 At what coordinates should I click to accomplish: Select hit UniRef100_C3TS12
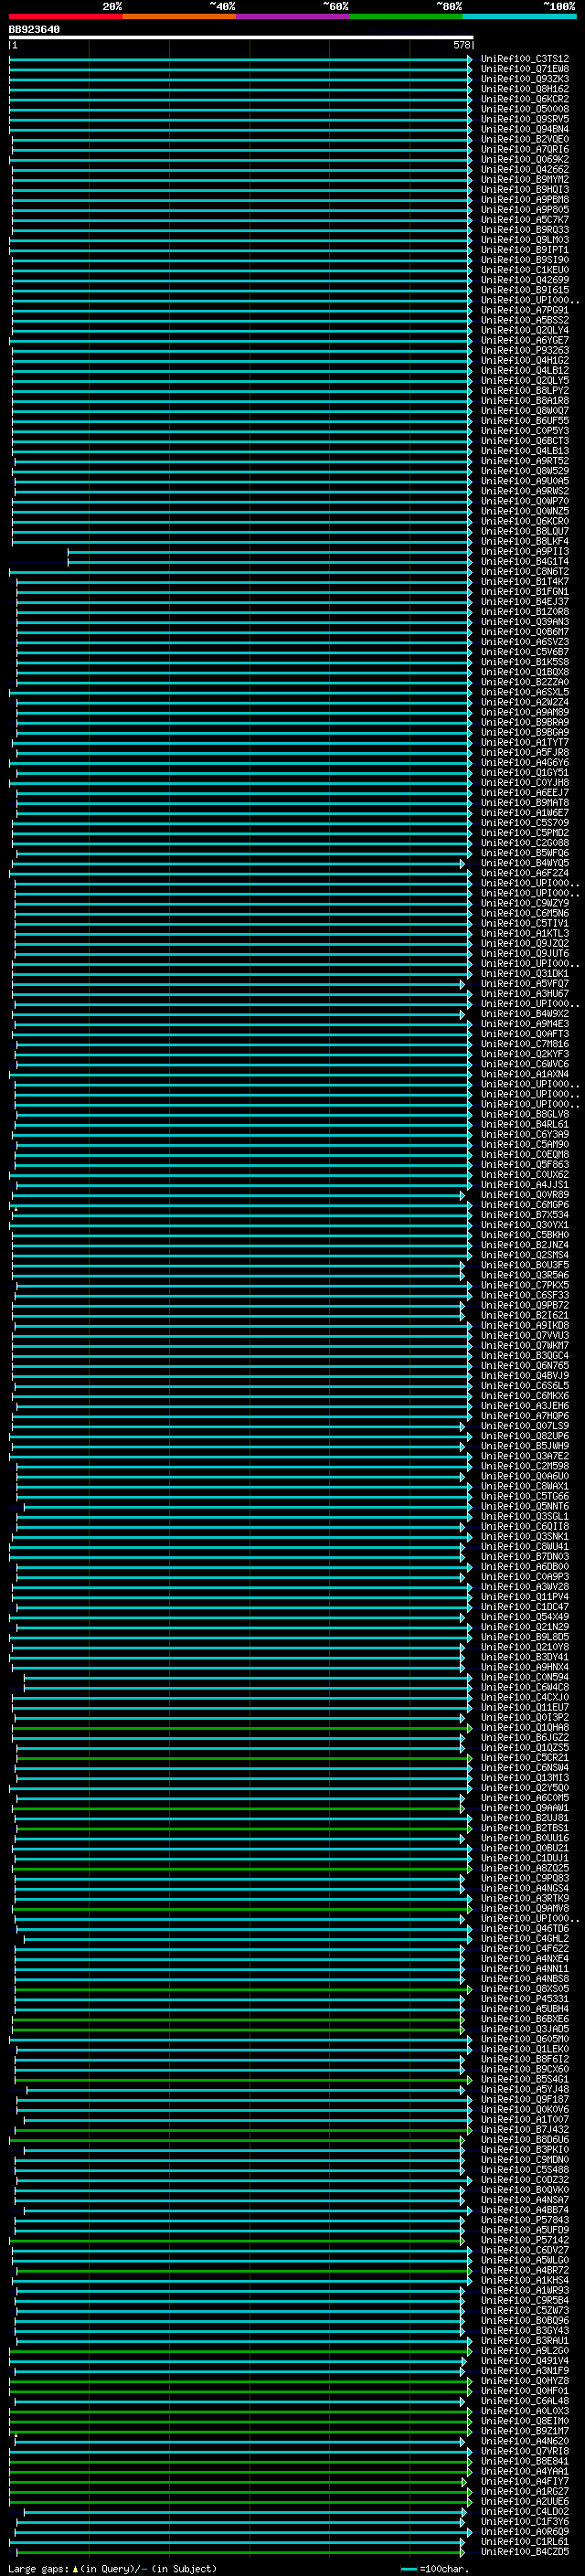coord(524,59)
